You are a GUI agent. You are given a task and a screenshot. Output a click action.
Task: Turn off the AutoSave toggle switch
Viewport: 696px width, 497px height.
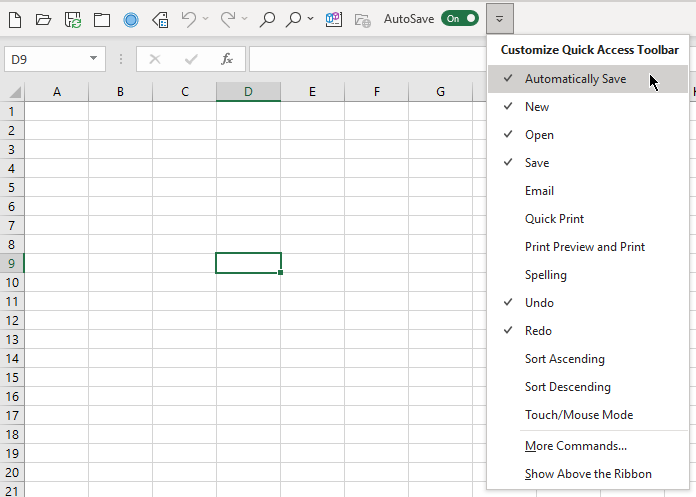tap(460, 19)
